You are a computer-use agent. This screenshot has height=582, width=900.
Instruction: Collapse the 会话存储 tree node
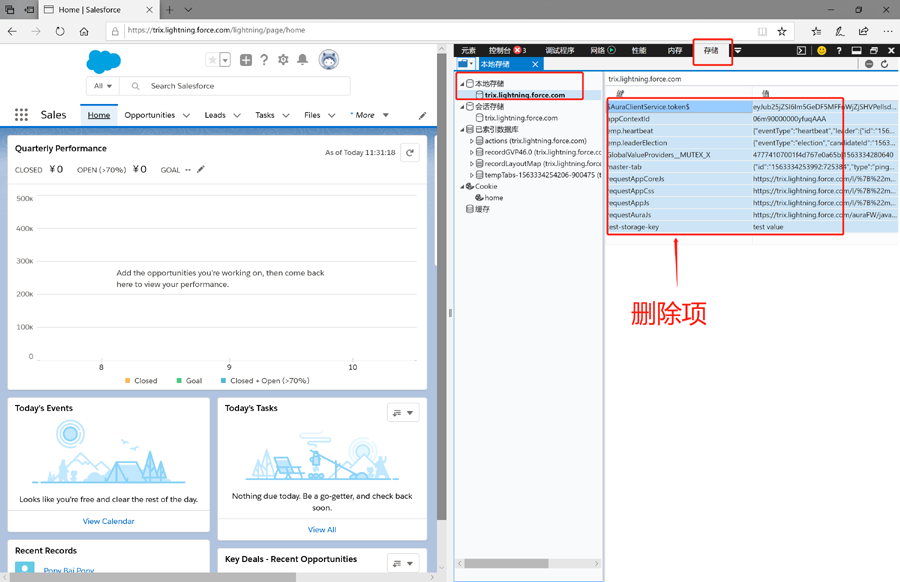(462, 107)
